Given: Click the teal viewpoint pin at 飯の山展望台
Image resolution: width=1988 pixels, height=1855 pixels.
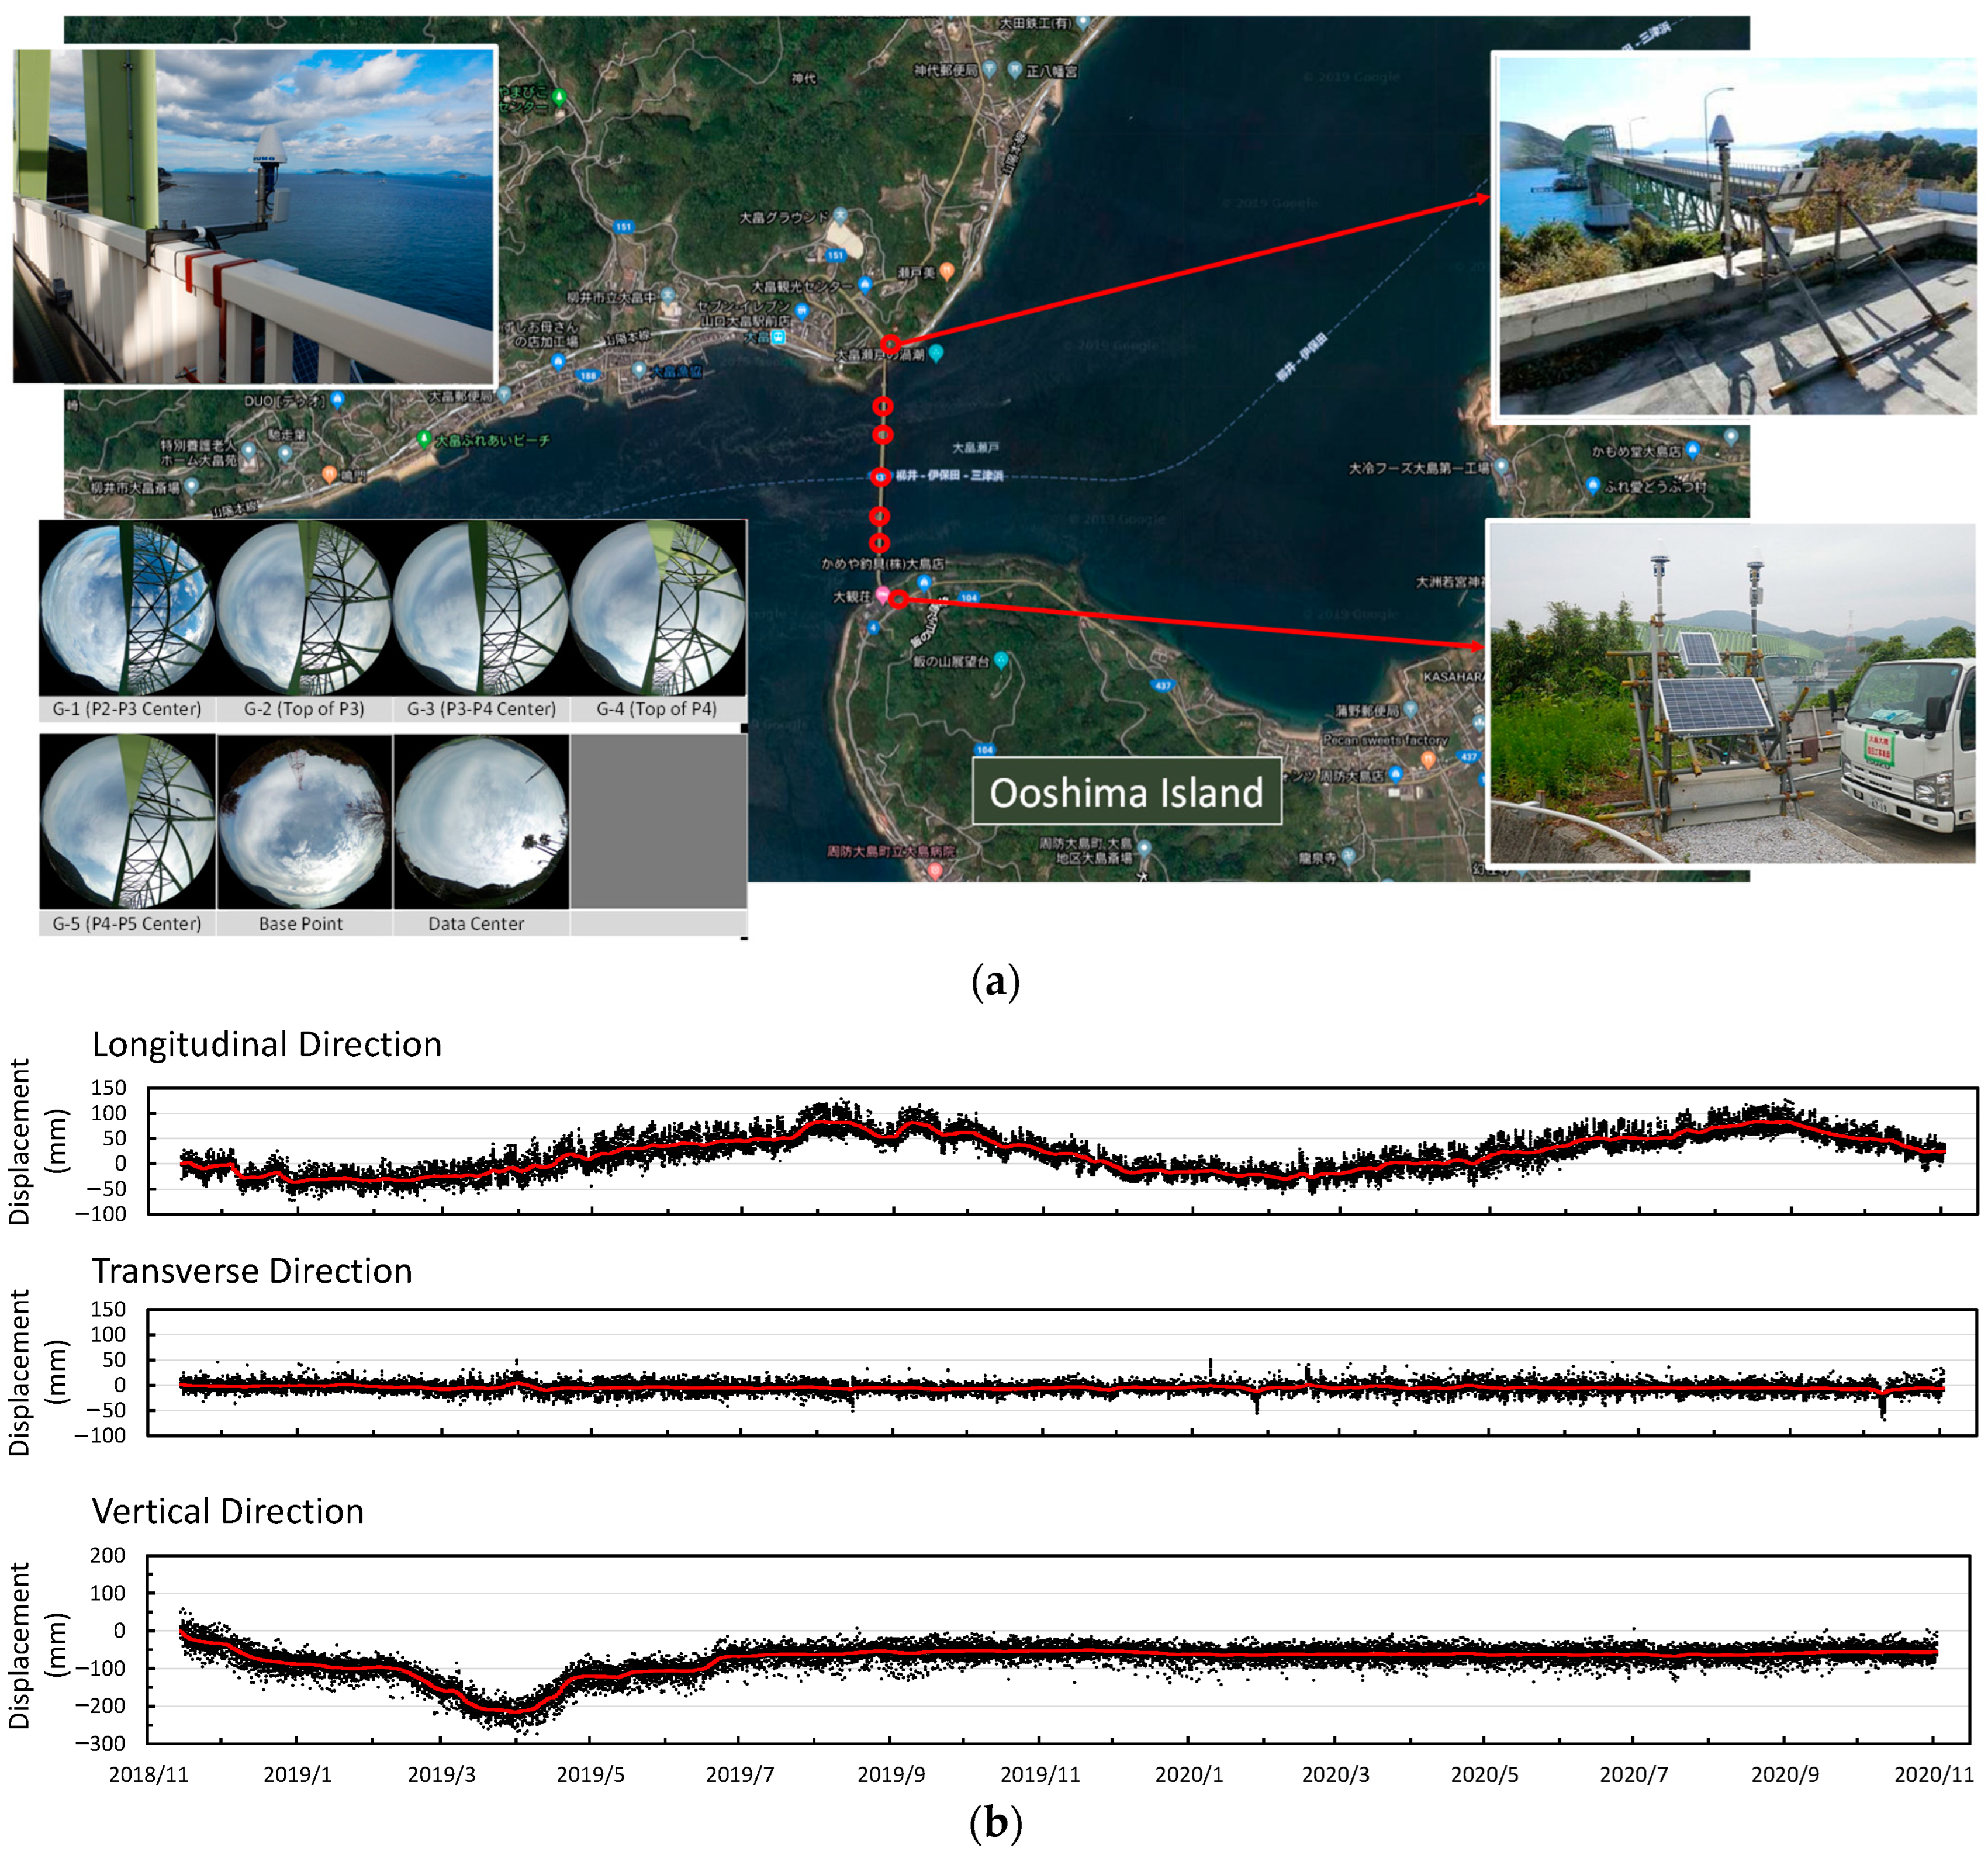Looking at the screenshot, I should (1001, 660).
